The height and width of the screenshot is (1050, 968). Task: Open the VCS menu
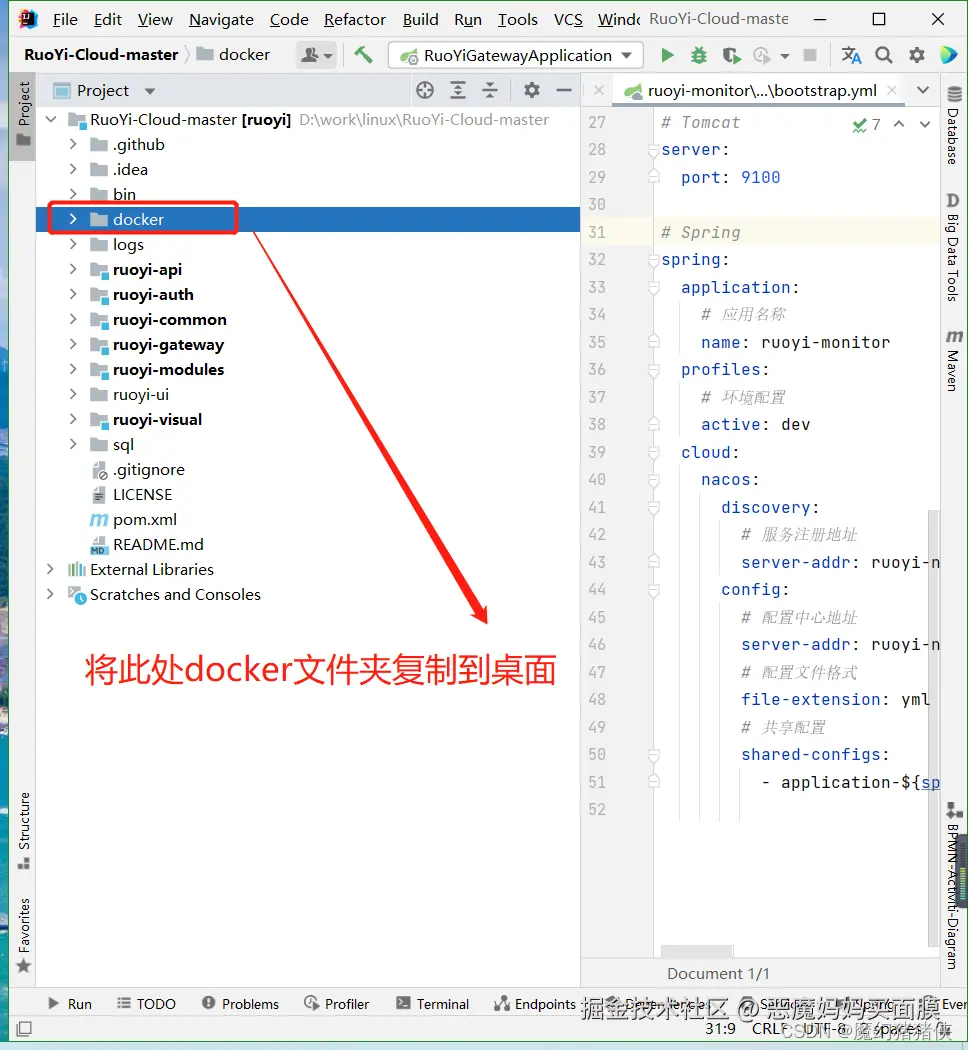point(568,19)
